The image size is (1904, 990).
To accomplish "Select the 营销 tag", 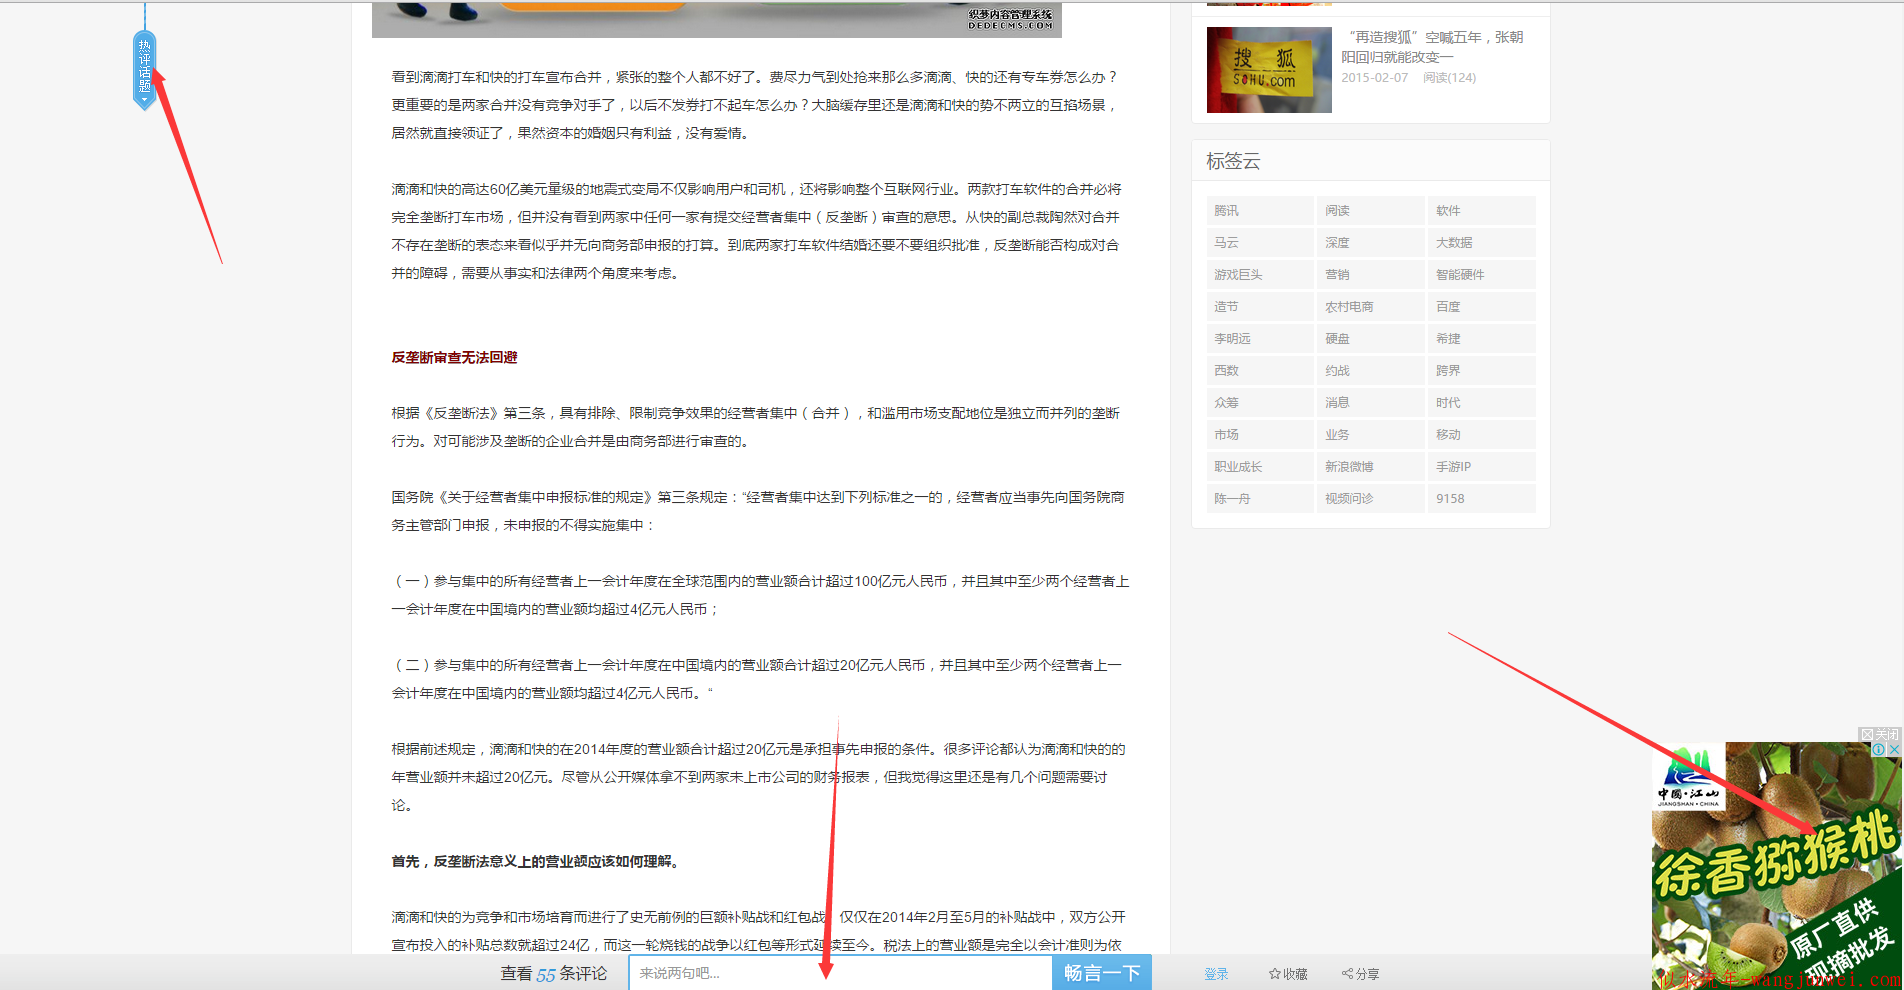I will (1371, 274).
